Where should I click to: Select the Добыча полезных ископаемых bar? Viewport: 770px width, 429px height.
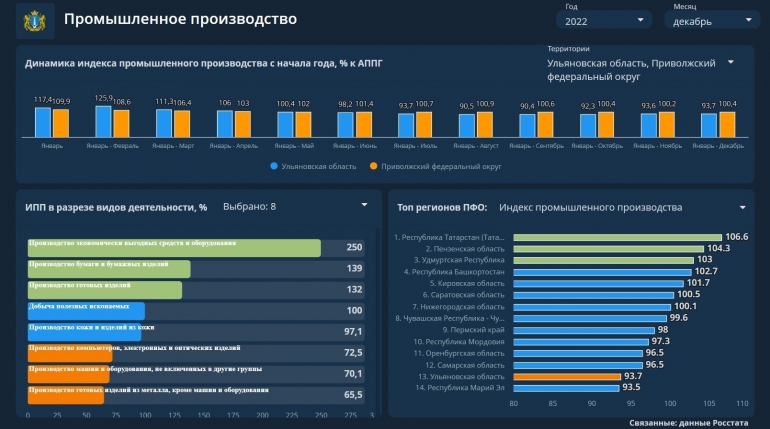pyautogui.click(x=86, y=312)
